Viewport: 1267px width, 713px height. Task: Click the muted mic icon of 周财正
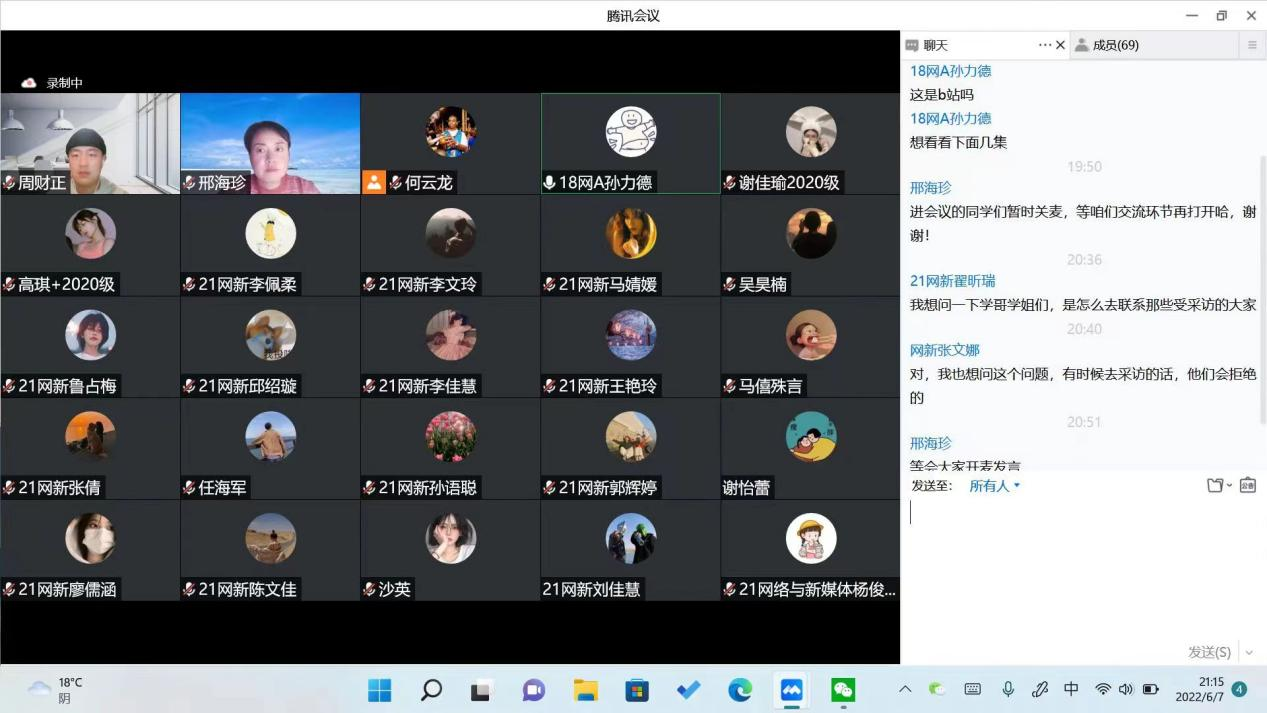pyautogui.click(x=9, y=183)
